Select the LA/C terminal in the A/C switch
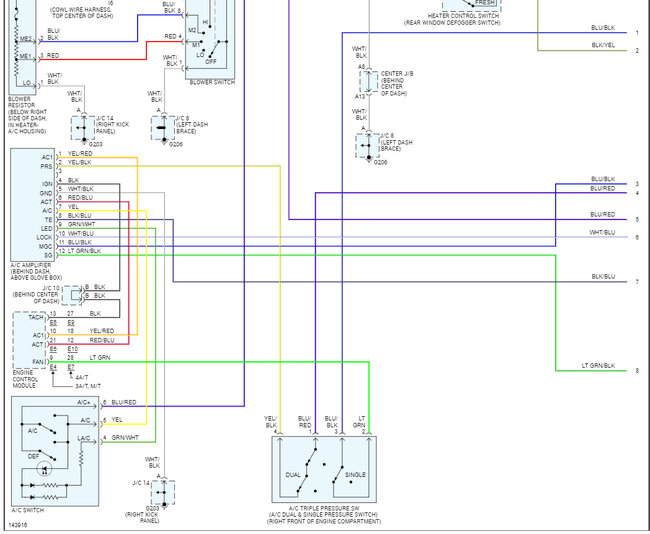The width and height of the screenshot is (650, 534). [x=84, y=438]
